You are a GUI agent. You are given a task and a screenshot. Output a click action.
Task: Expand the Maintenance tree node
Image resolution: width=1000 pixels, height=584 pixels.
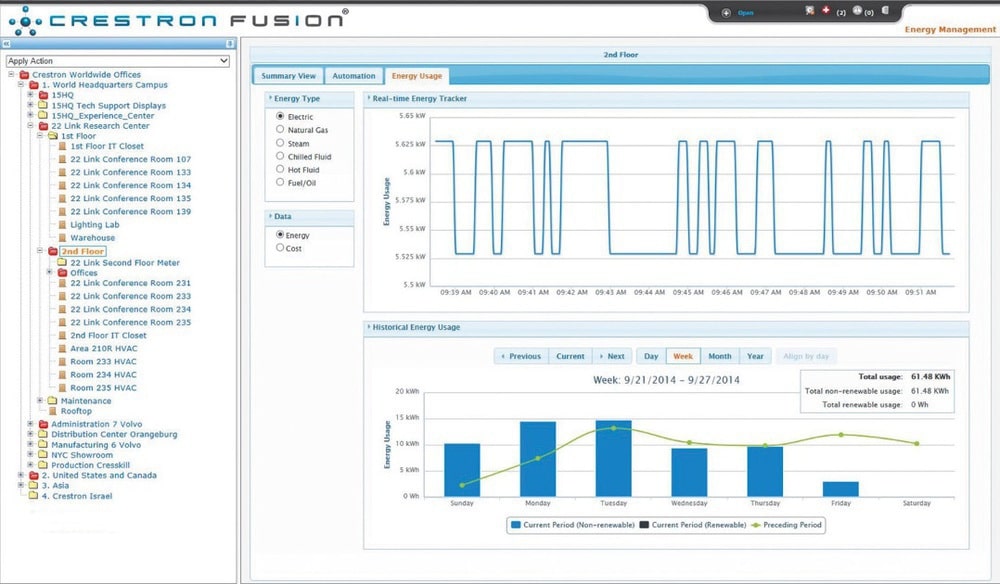pos(40,400)
